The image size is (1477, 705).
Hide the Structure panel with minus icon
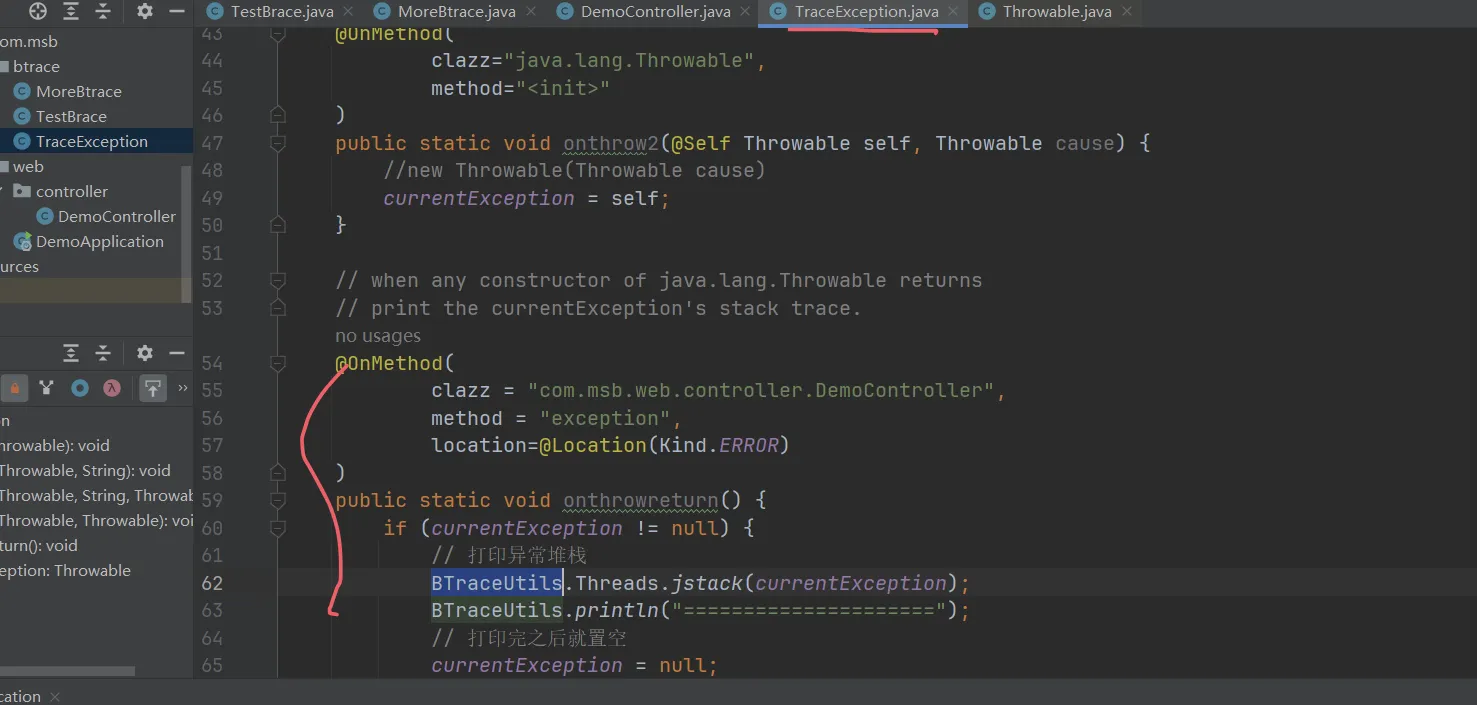pyautogui.click(x=177, y=353)
